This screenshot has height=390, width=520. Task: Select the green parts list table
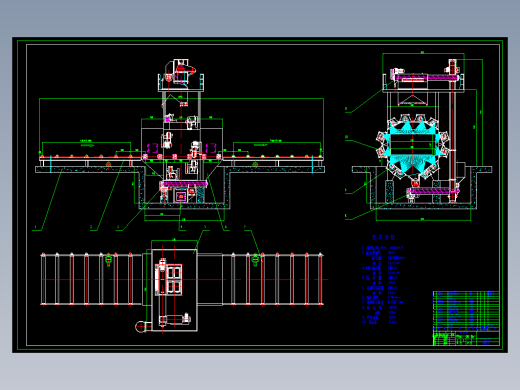pos(466,311)
